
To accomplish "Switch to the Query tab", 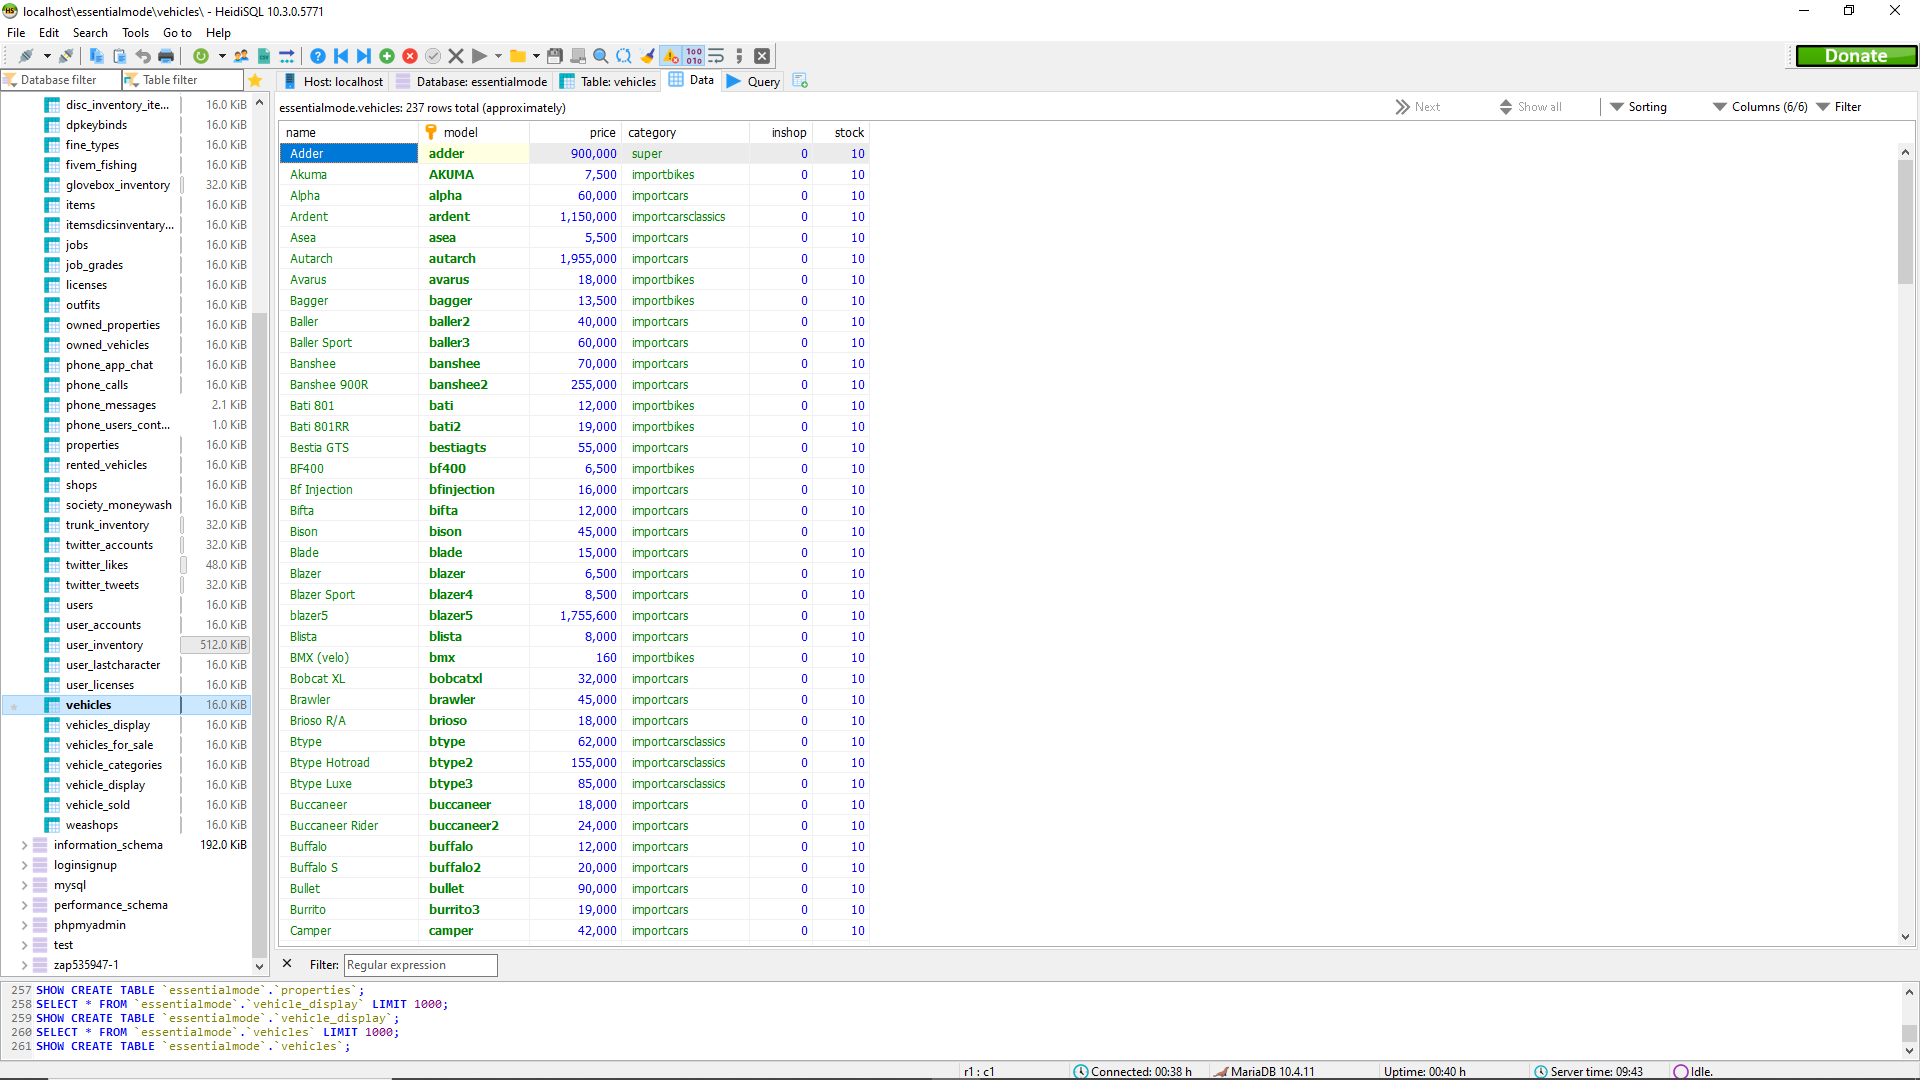I will coord(754,81).
